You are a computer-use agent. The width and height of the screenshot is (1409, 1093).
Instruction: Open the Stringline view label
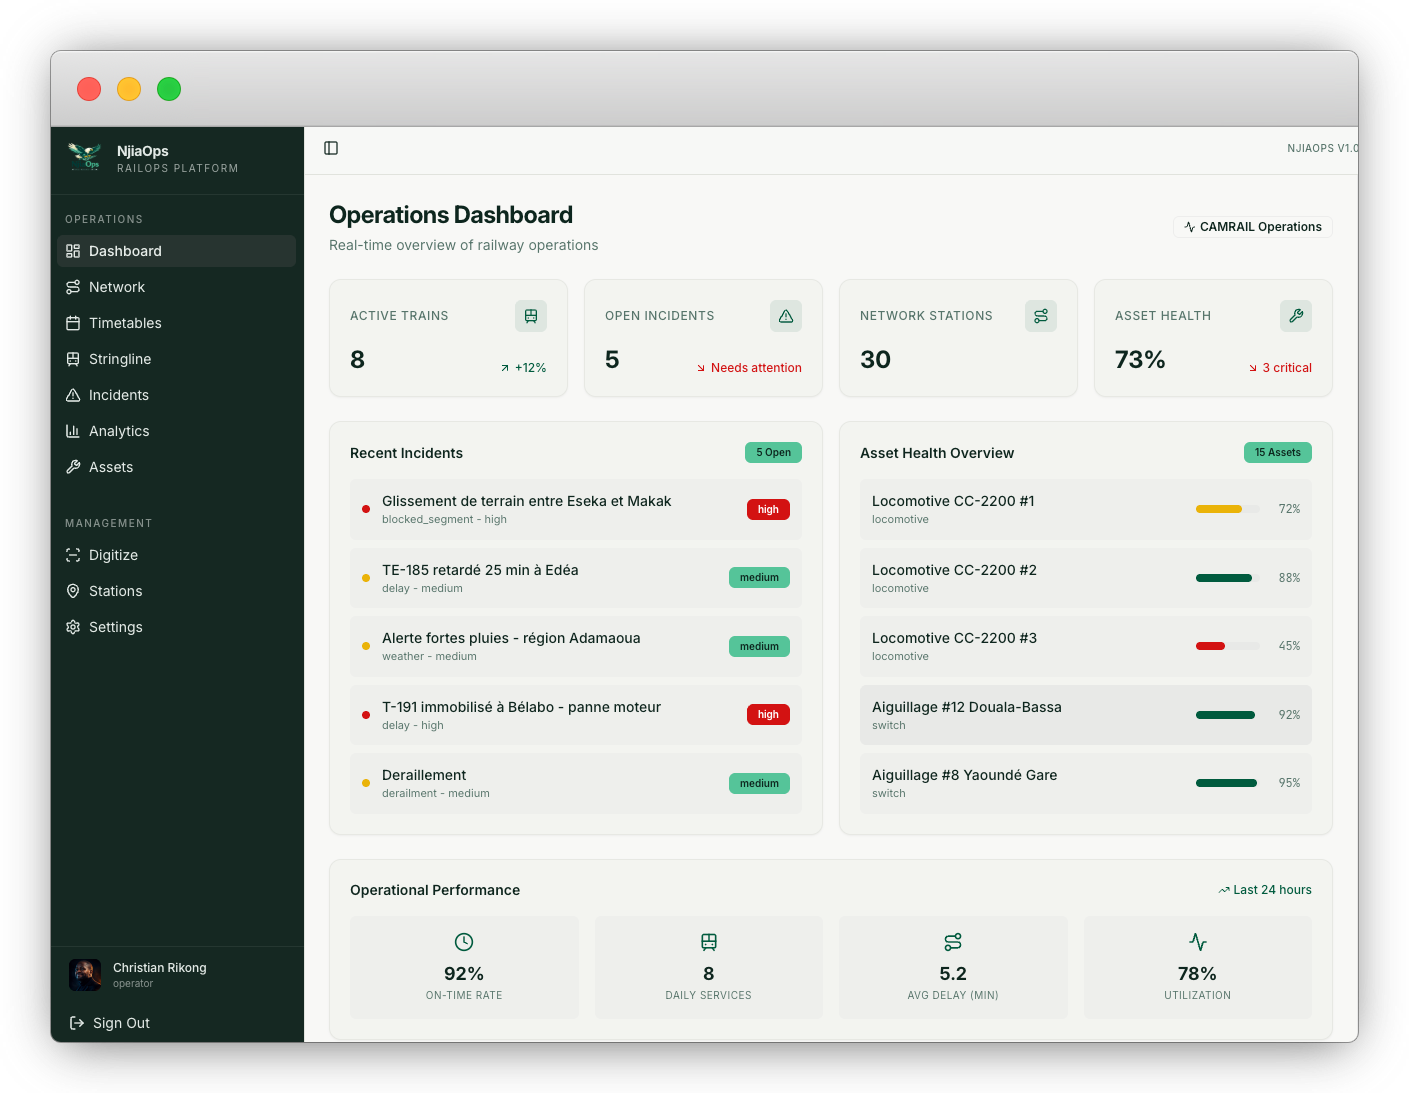tap(120, 359)
